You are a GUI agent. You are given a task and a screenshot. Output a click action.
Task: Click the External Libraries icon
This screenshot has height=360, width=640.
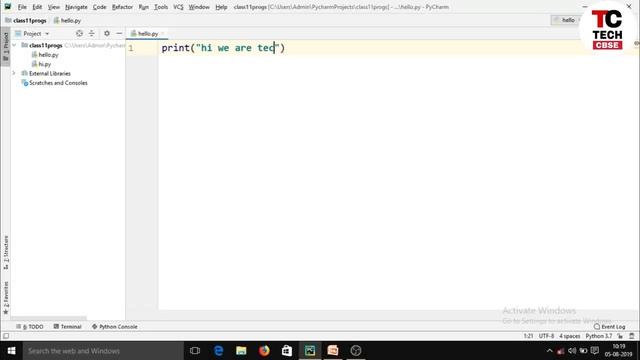(24, 73)
